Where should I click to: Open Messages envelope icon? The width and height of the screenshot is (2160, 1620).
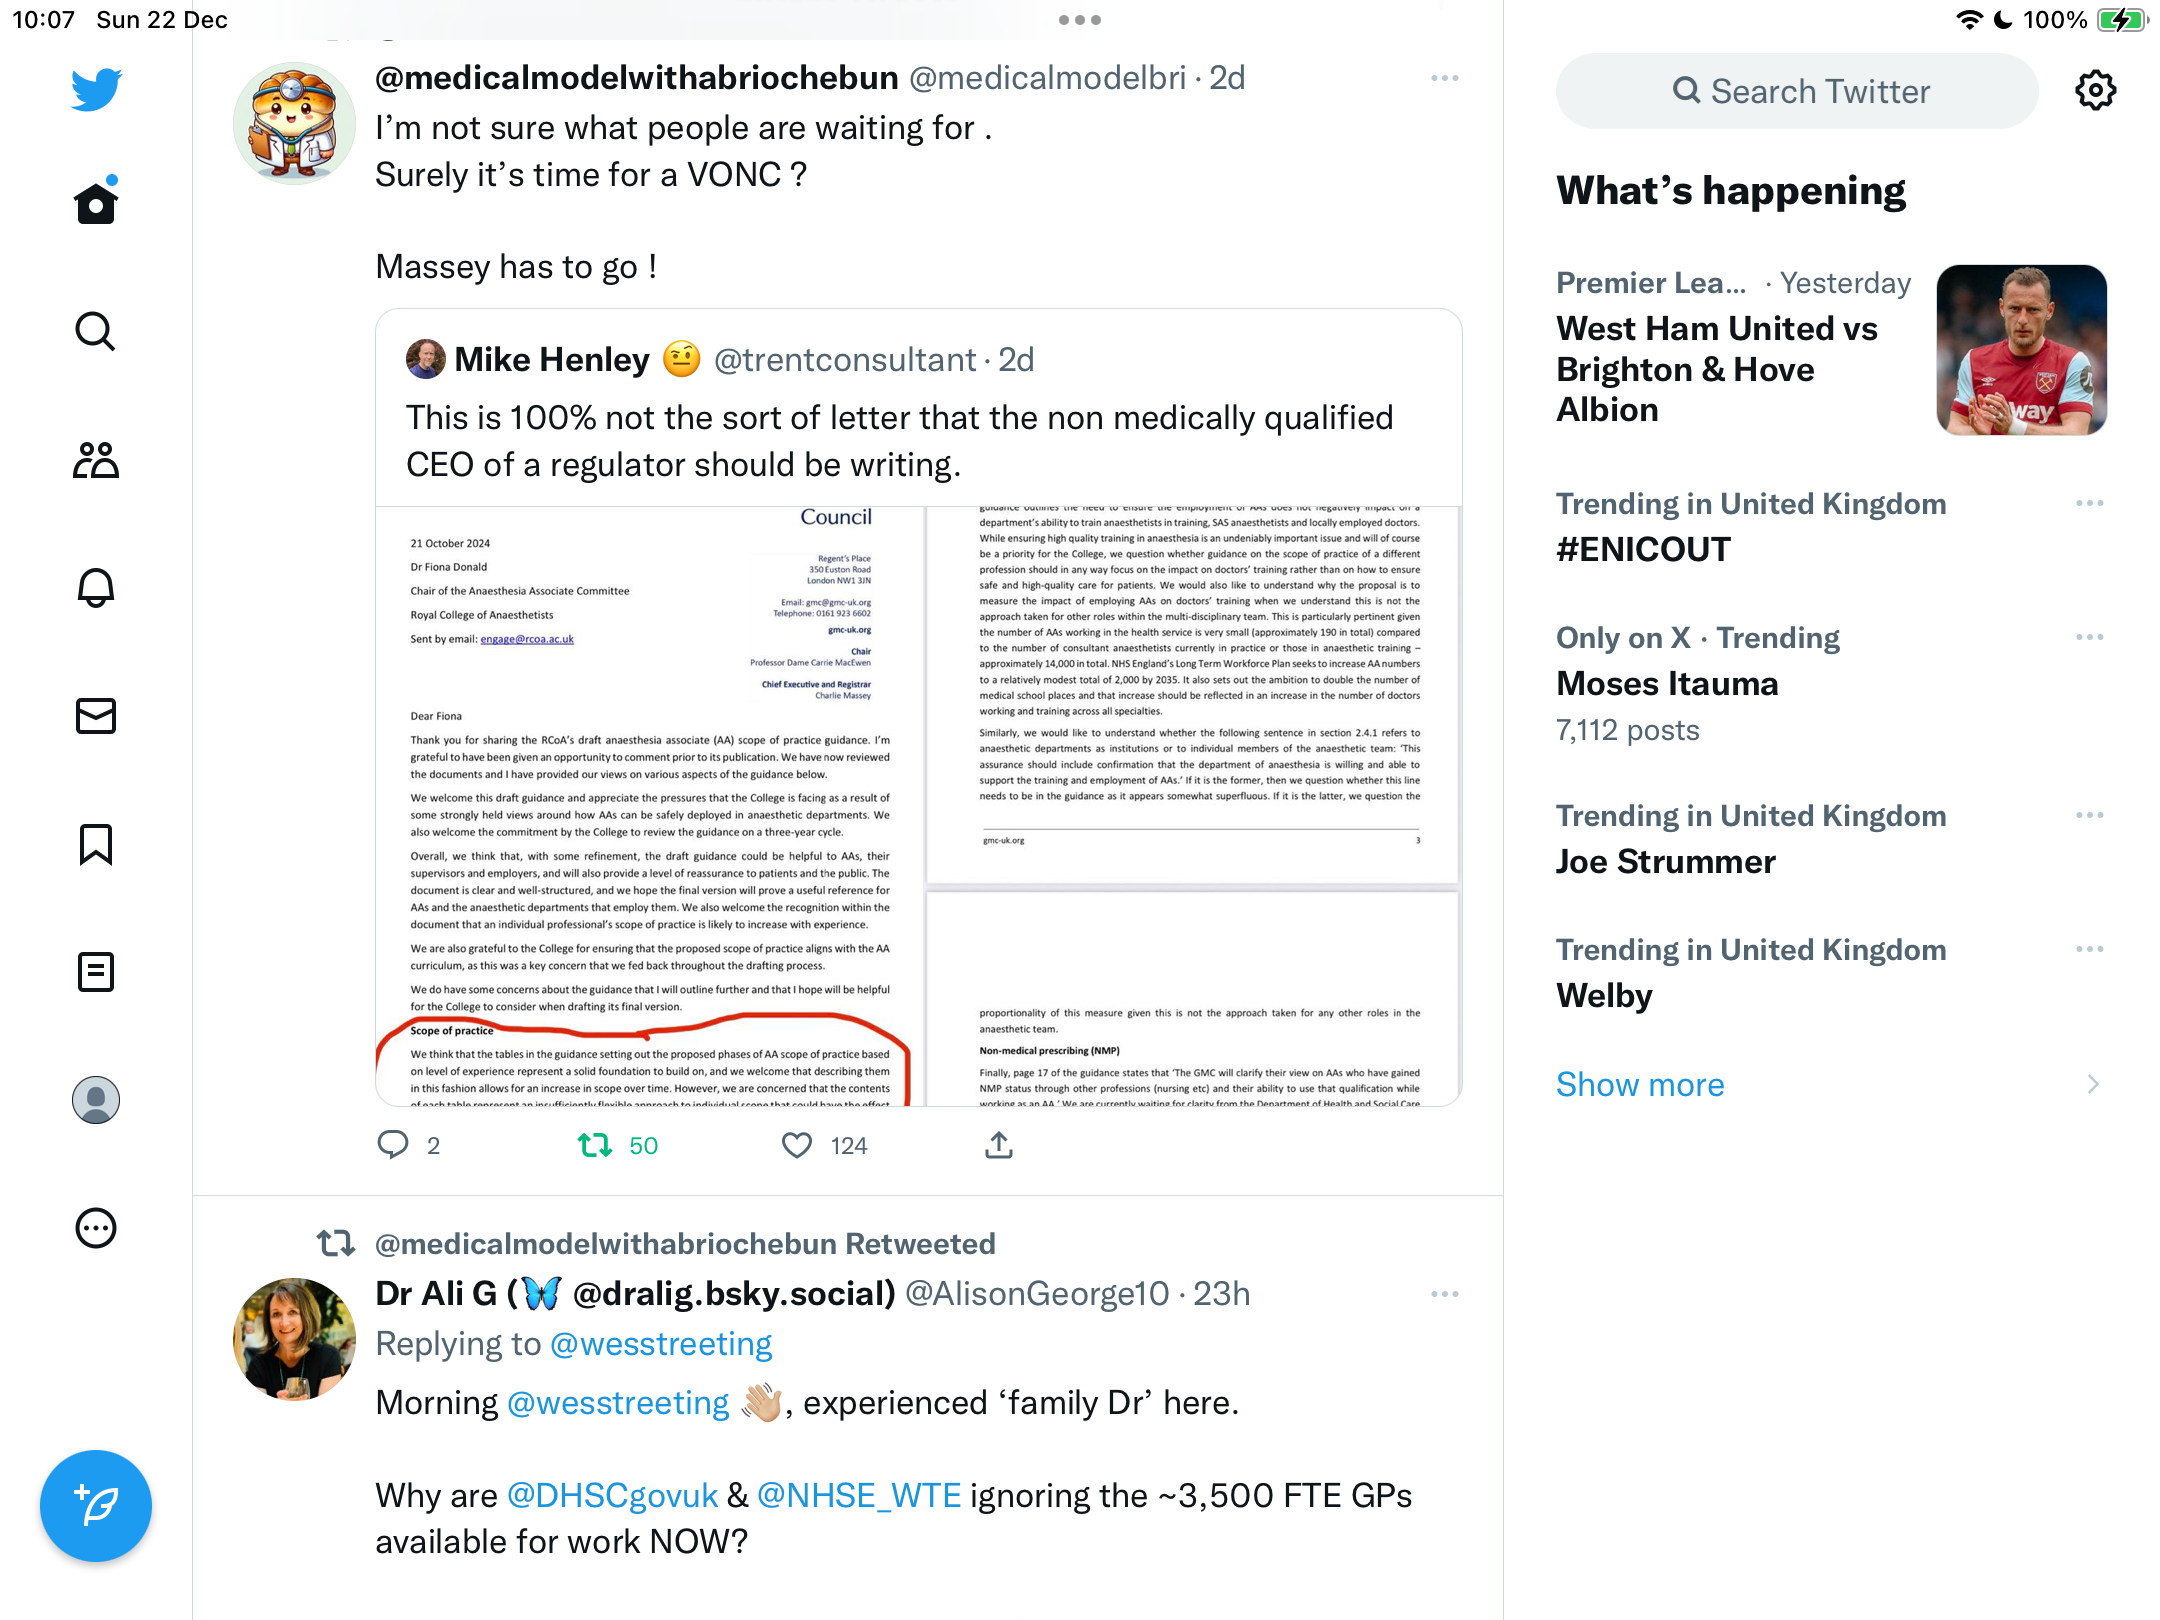click(x=96, y=716)
